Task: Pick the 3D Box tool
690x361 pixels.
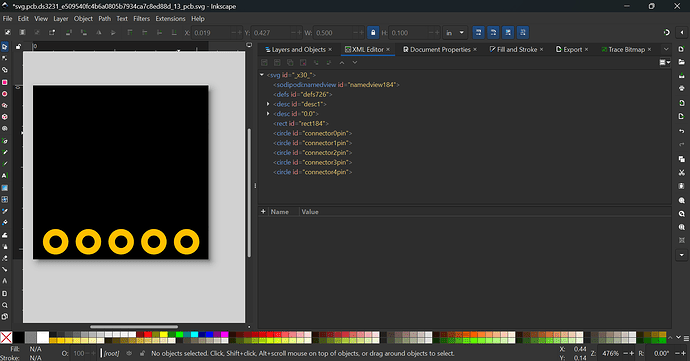Action: click(x=5, y=117)
